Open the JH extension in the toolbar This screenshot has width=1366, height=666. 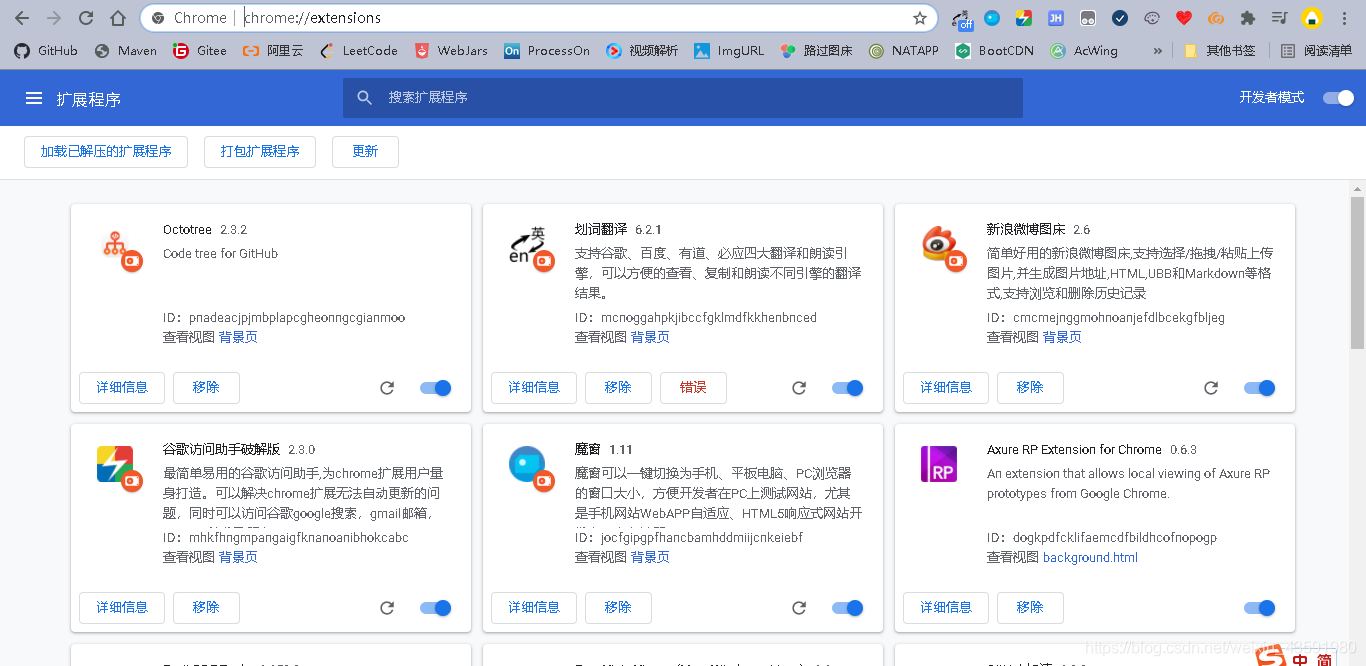tap(1055, 18)
